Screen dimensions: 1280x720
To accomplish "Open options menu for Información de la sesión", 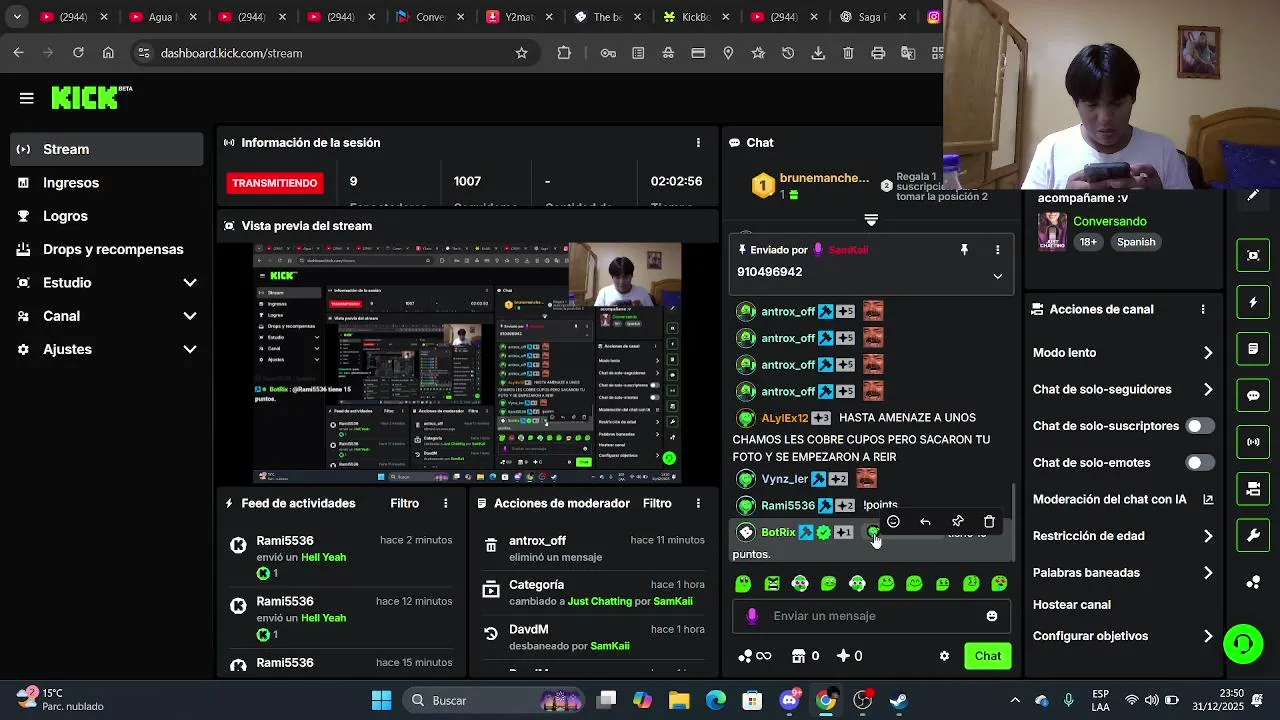I will tap(698, 143).
